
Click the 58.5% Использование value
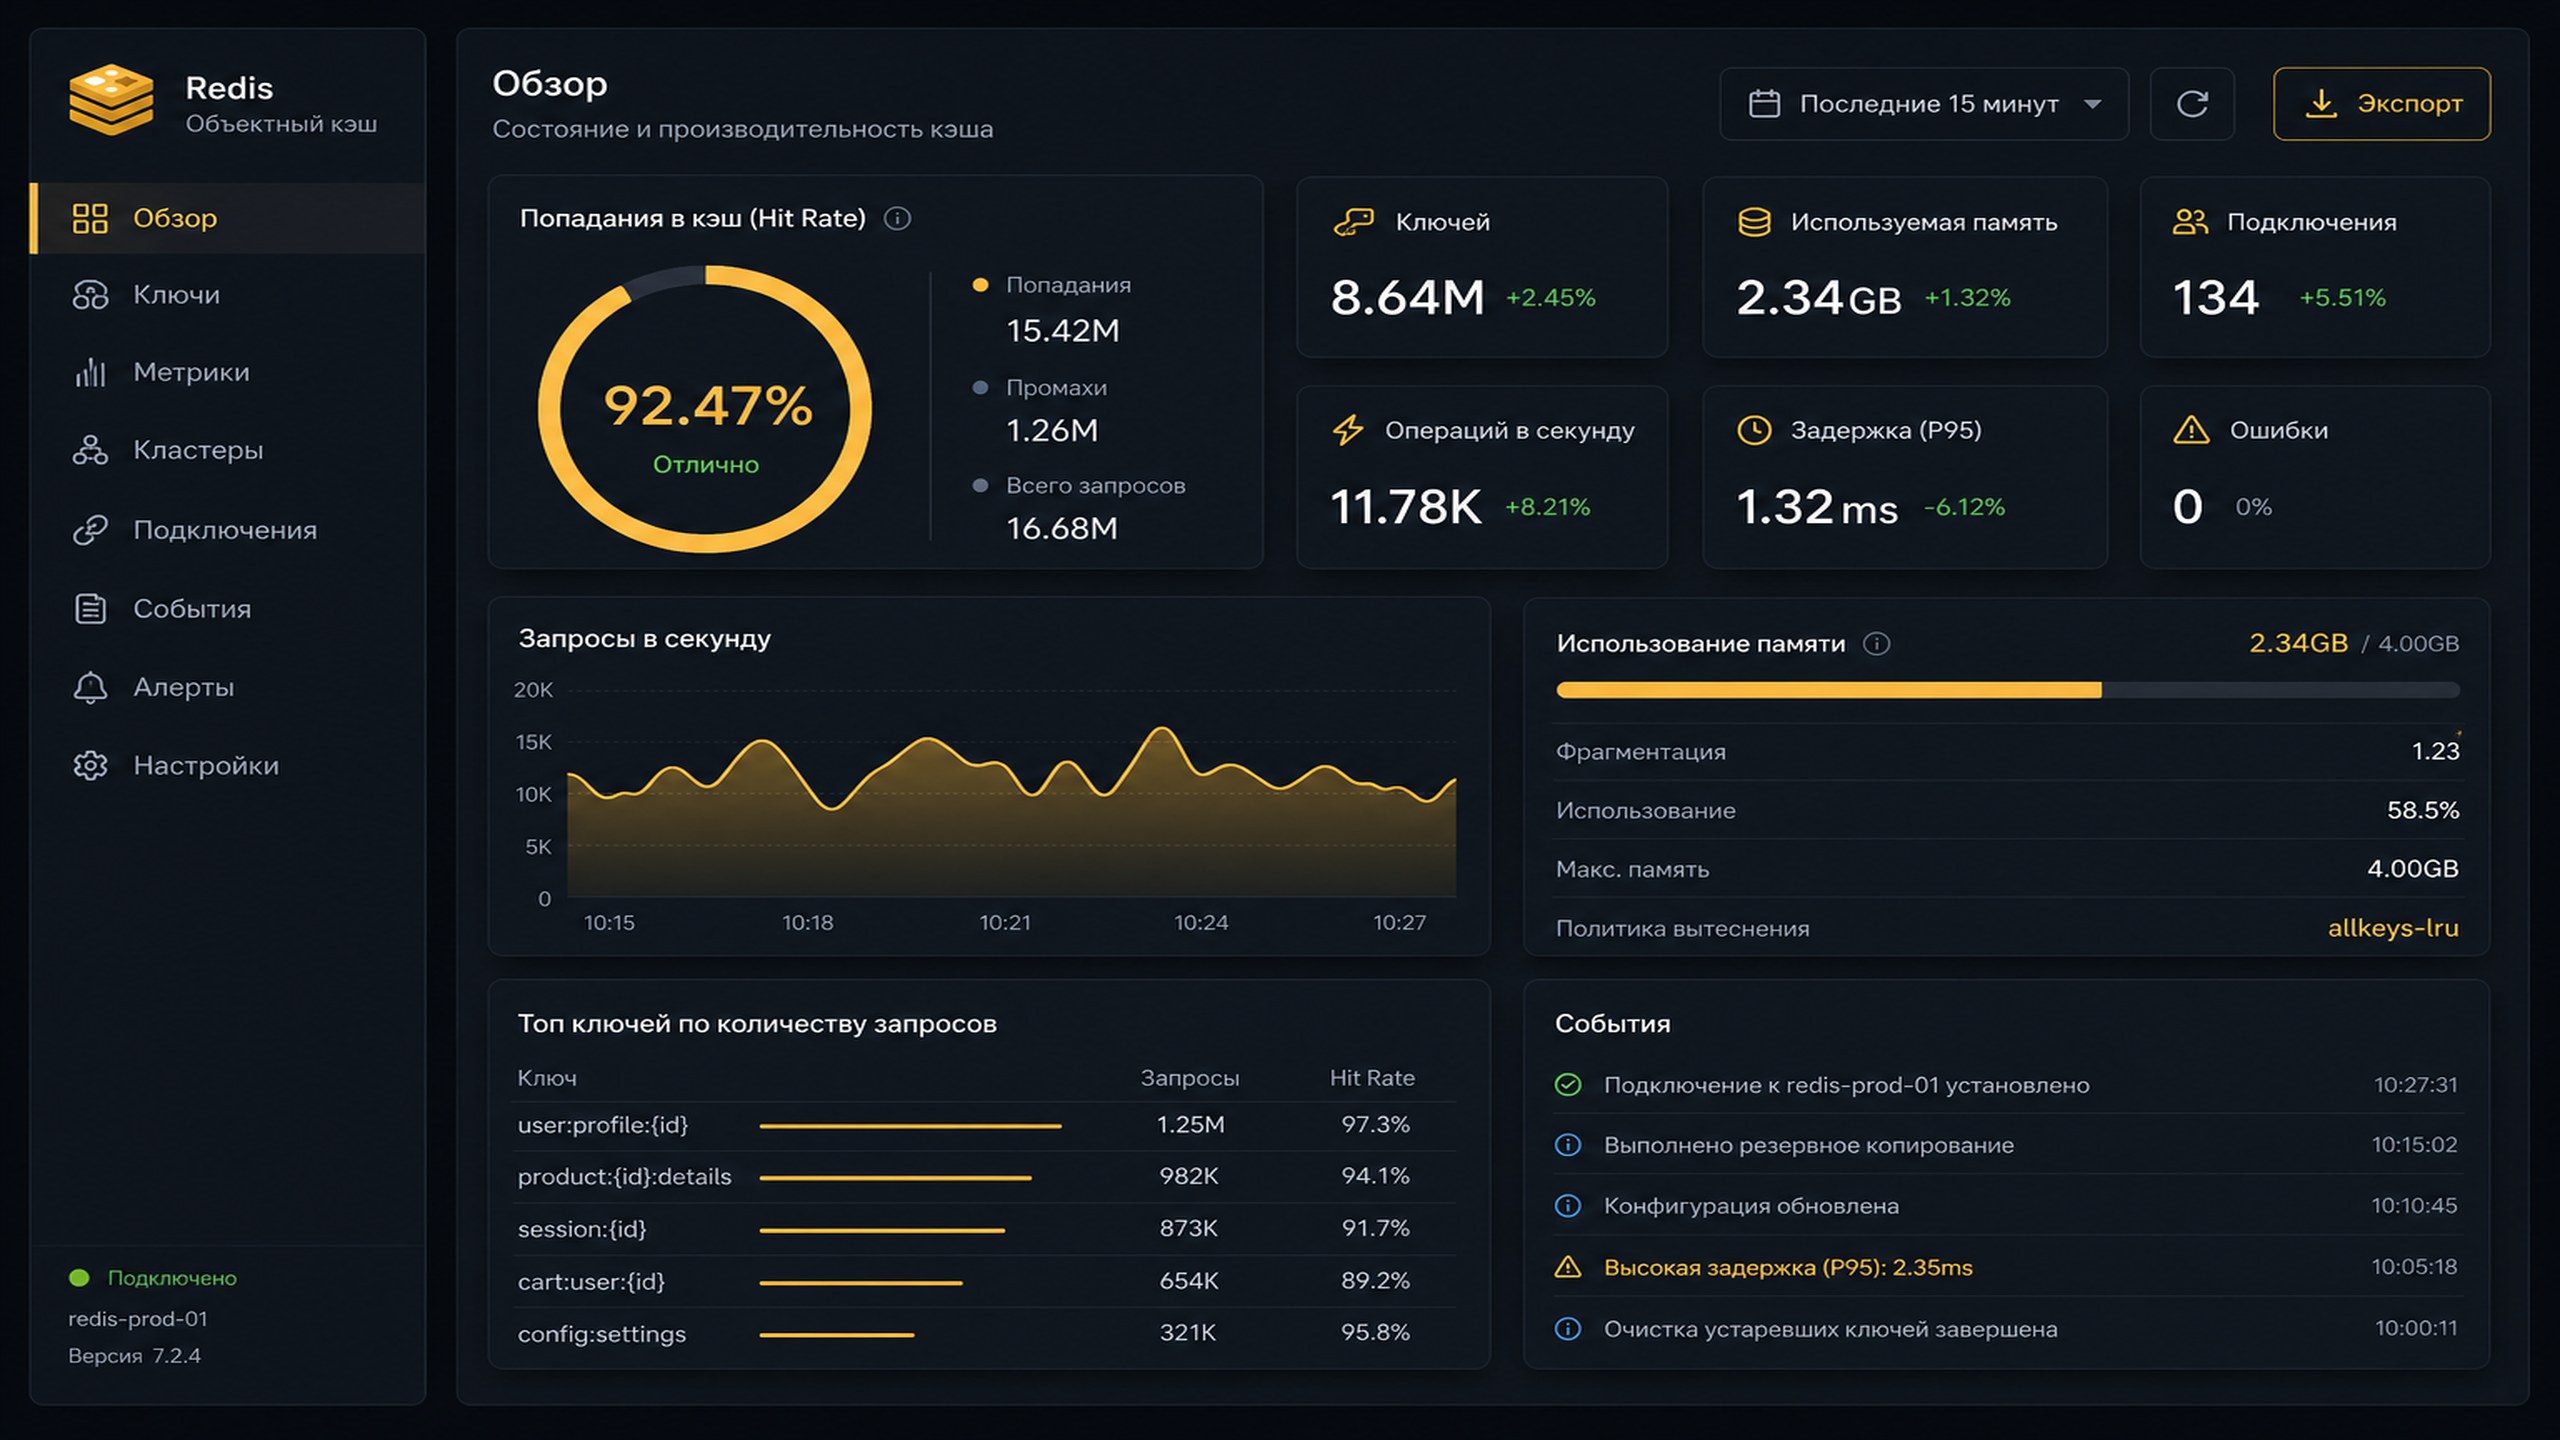(x=2423, y=810)
